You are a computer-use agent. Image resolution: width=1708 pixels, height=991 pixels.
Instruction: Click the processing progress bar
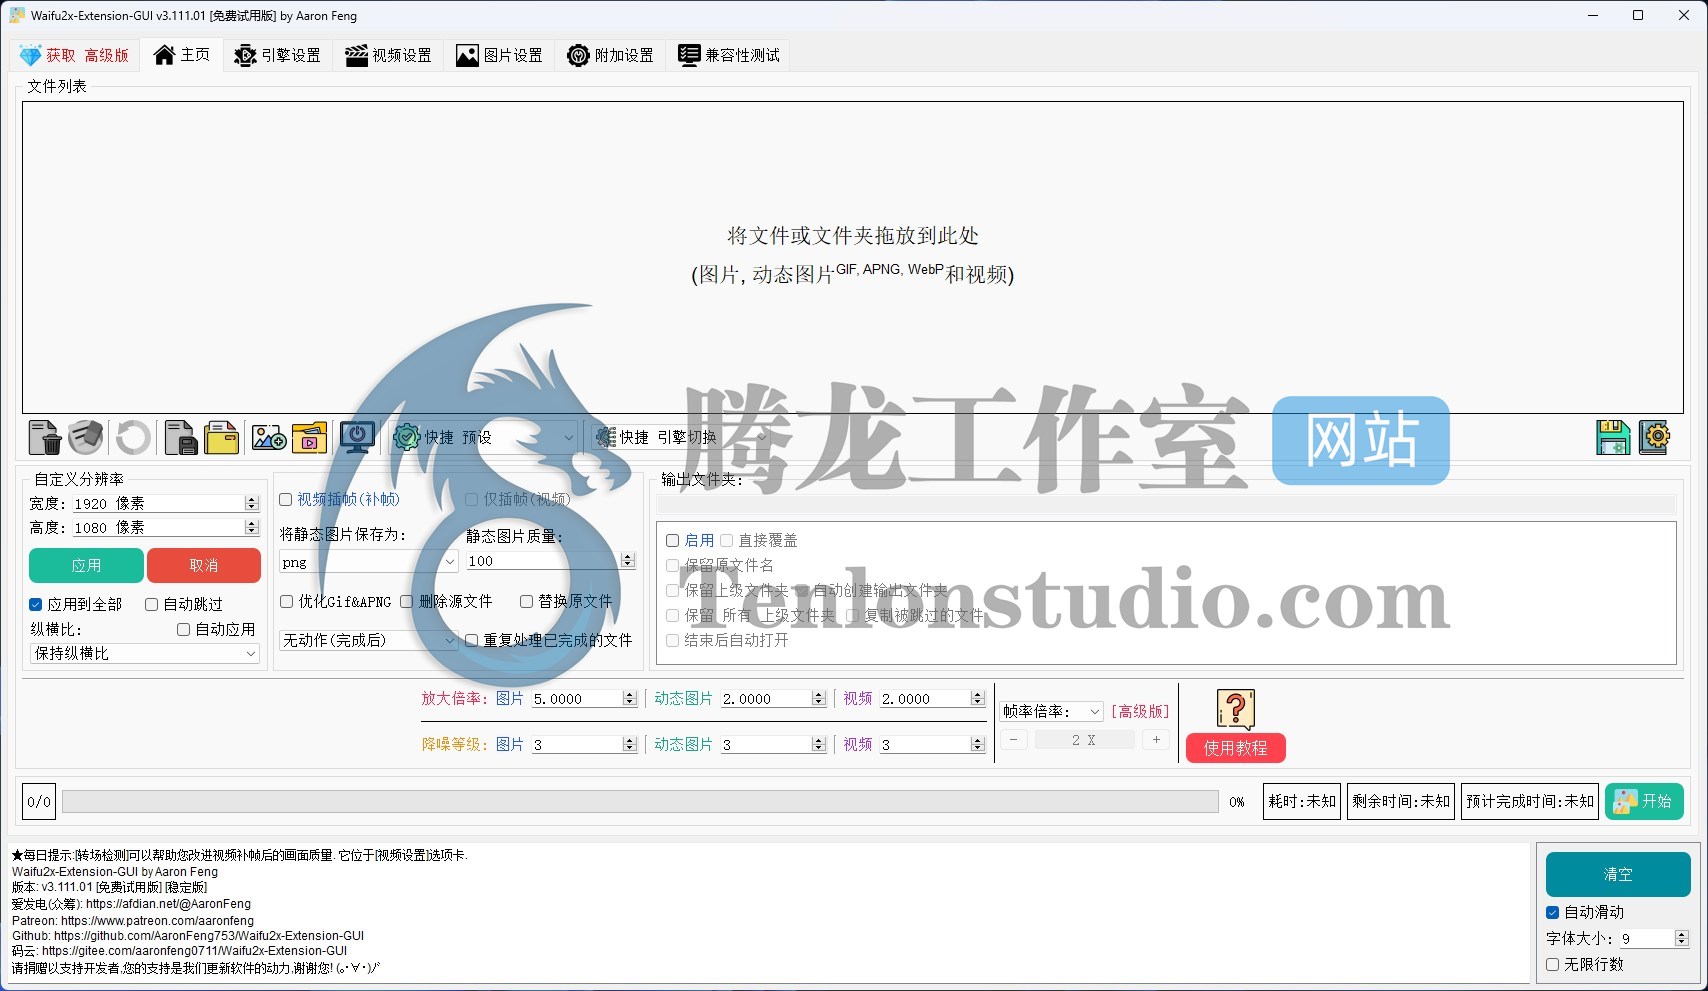tap(640, 802)
